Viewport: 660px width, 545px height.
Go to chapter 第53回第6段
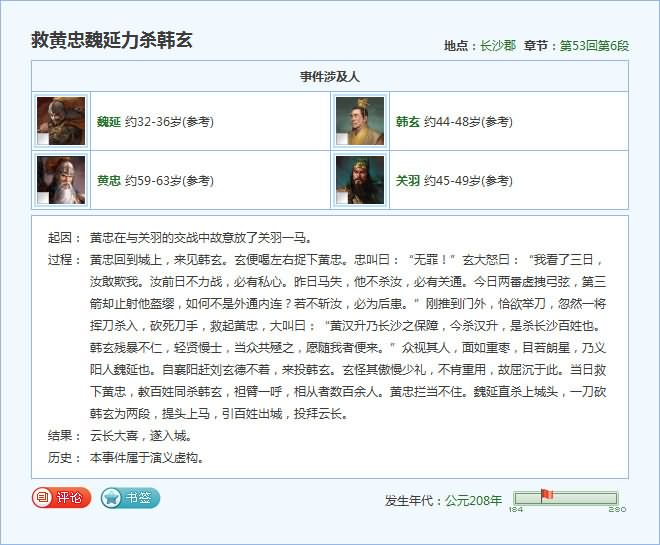pyautogui.click(x=594, y=46)
